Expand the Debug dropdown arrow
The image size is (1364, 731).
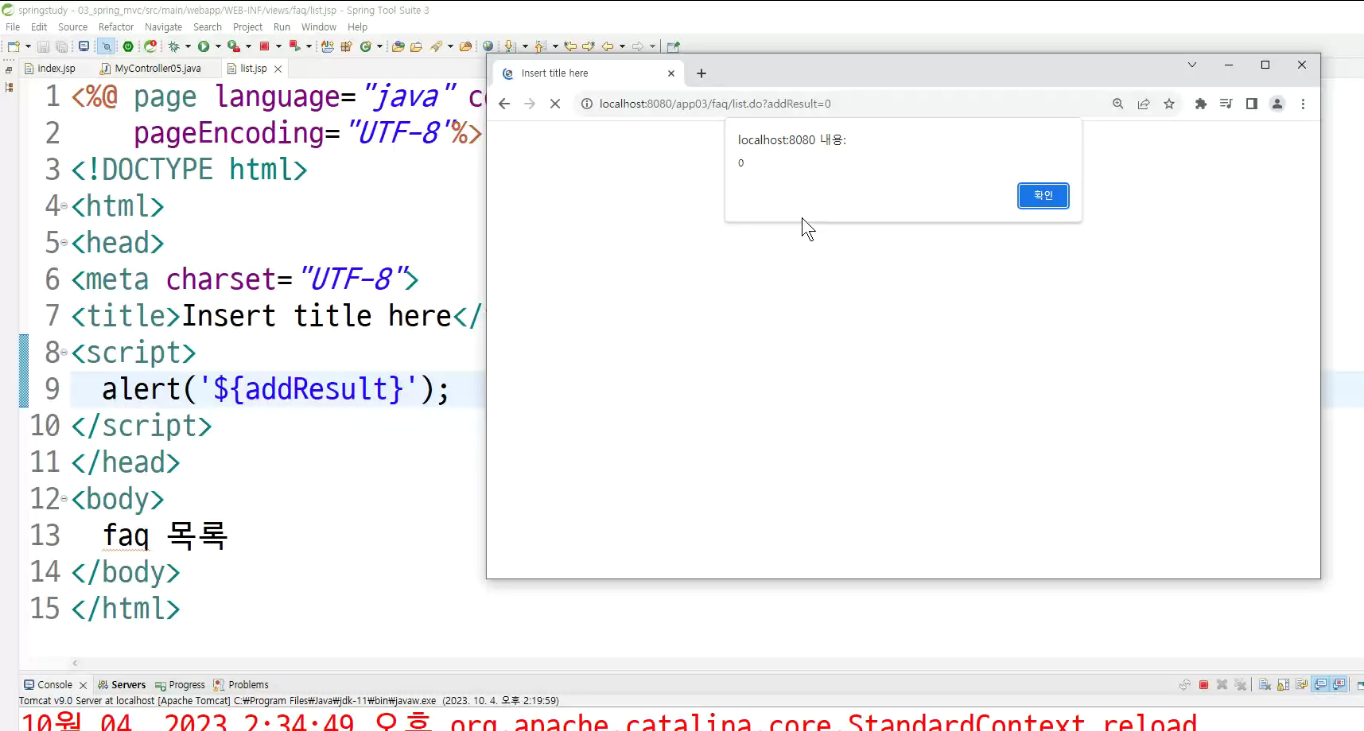click(x=188, y=46)
